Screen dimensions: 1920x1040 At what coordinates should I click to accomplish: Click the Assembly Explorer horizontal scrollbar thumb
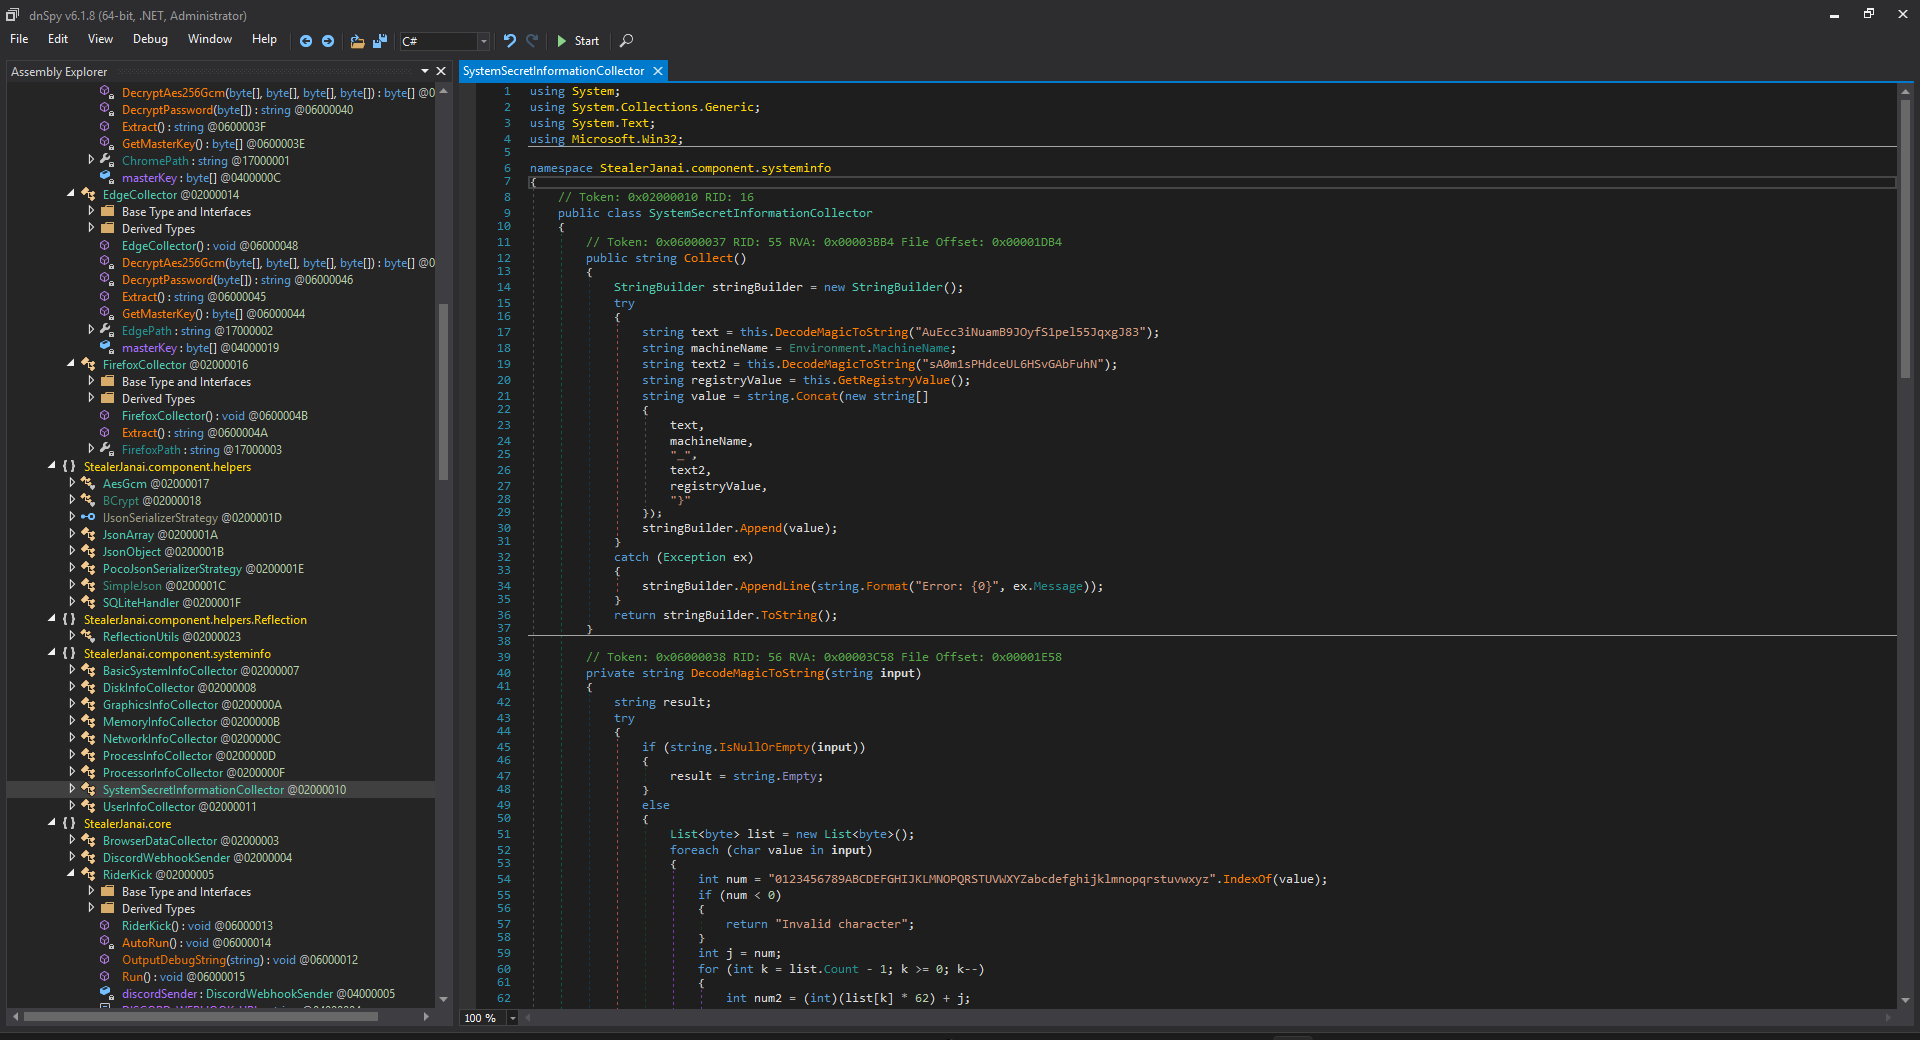(x=200, y=1017)
